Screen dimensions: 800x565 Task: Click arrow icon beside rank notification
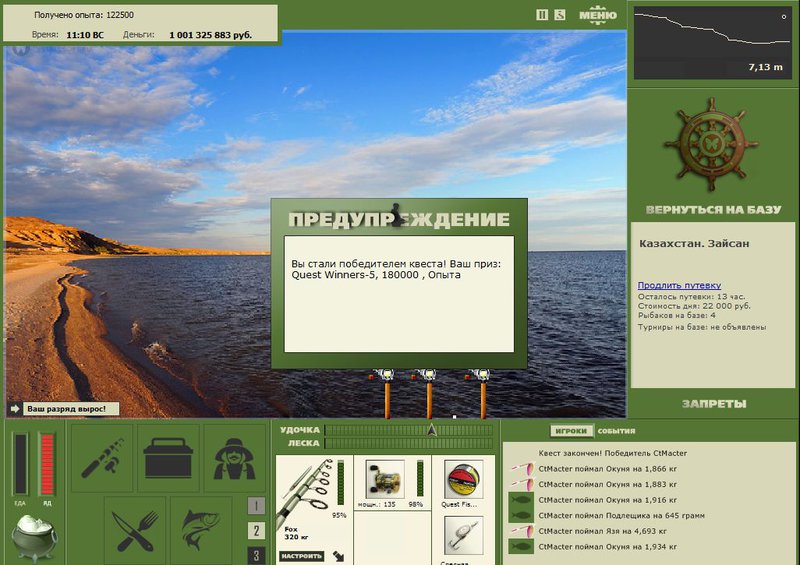point(14,409)
